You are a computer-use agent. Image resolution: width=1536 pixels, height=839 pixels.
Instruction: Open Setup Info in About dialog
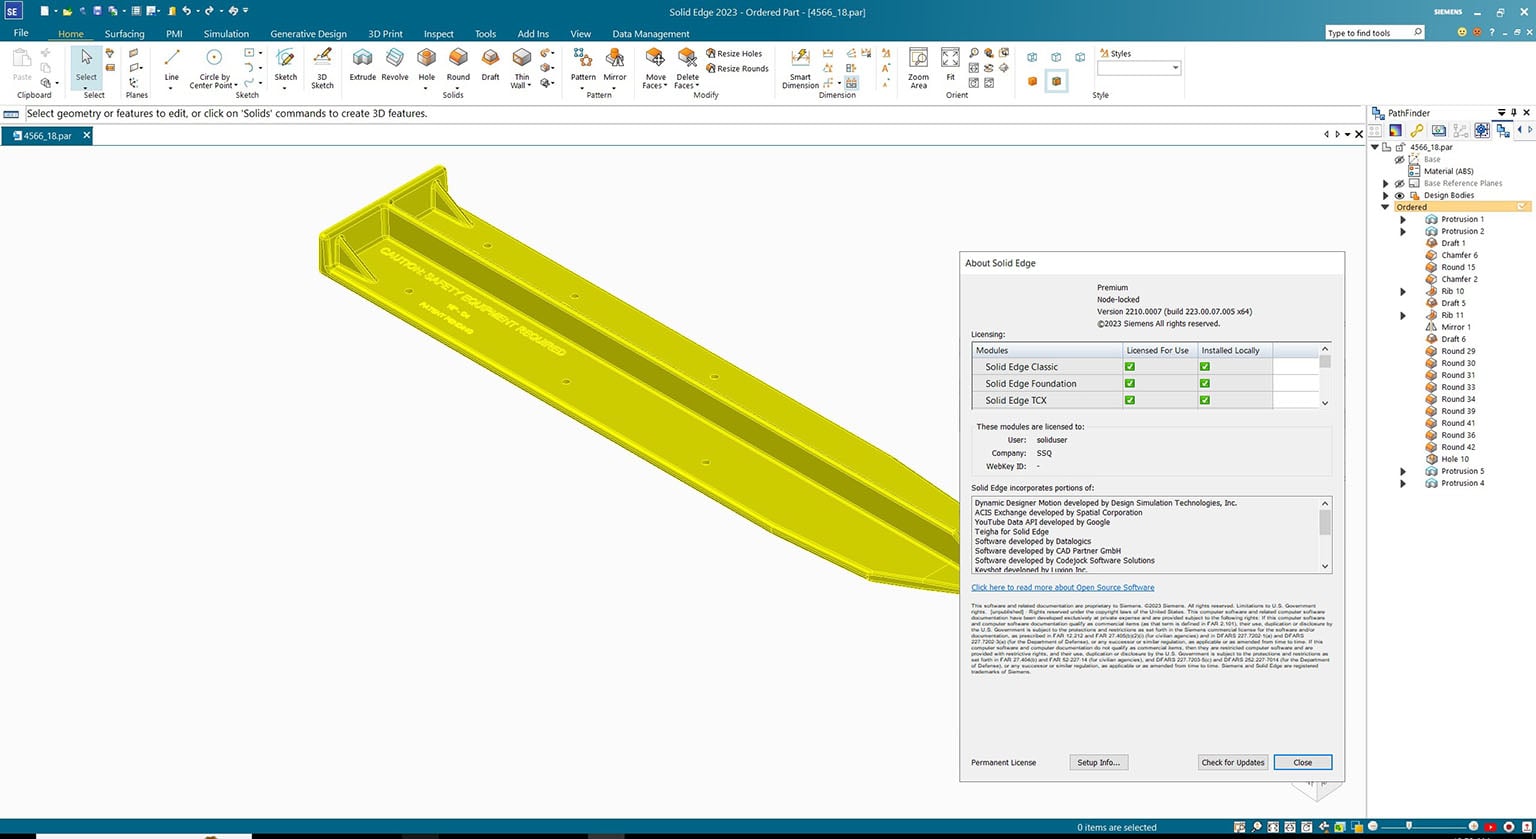(x=1098, y=762)
